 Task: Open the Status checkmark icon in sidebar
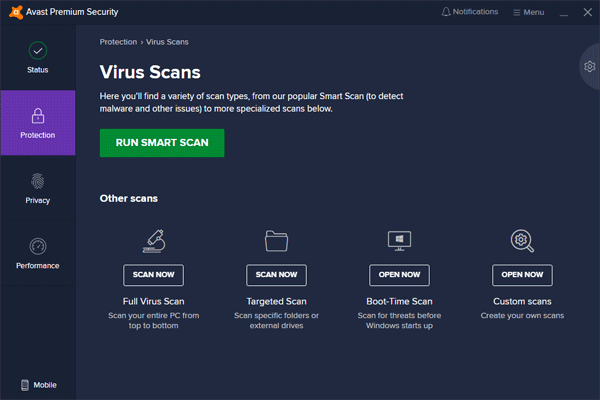point(38,51)
